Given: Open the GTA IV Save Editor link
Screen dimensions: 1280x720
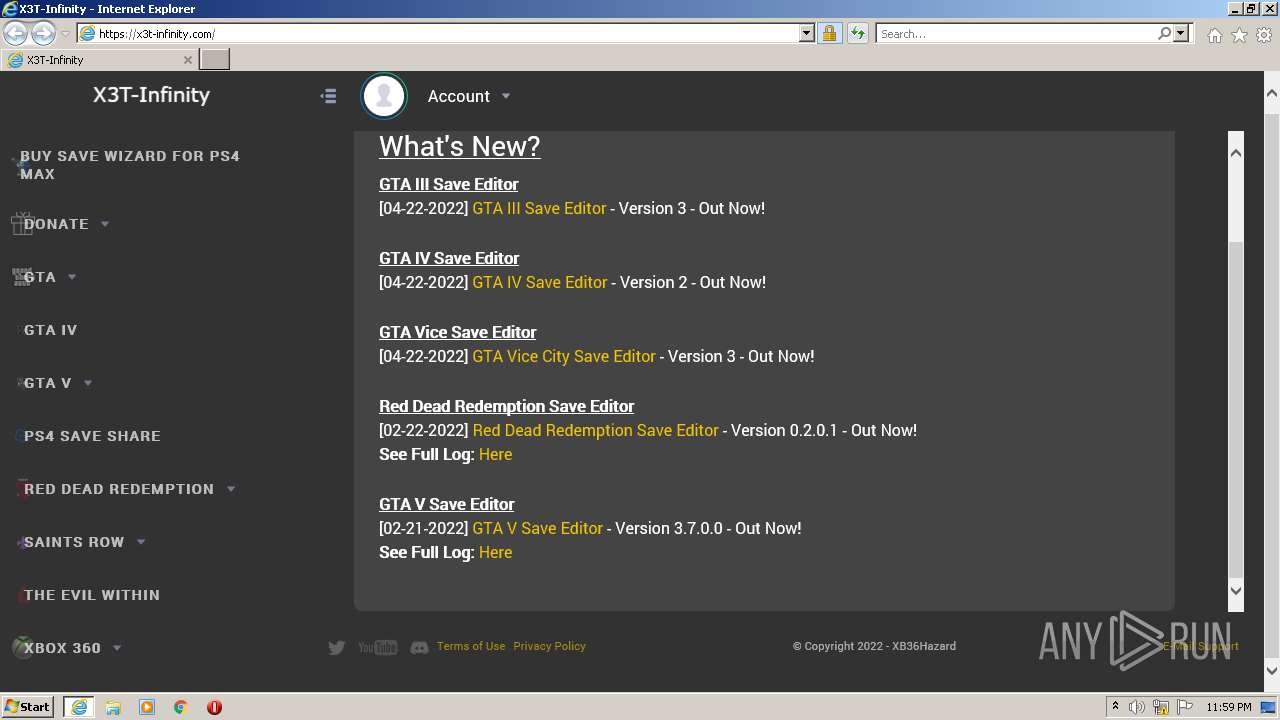Looking at the screenshot, I should point(540,282).
